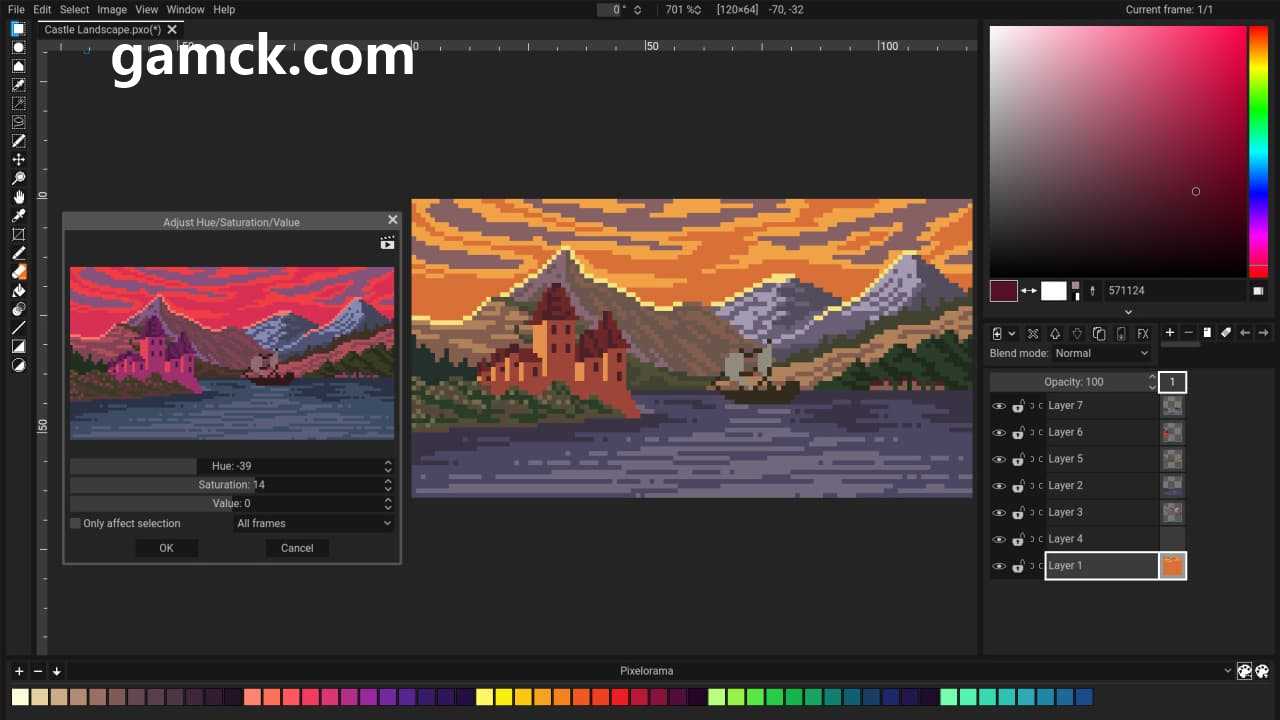Toggle the lock on Layer 4
Image resolution: width=1280 pixels, height=720 pixels.
pos(1018,539)
